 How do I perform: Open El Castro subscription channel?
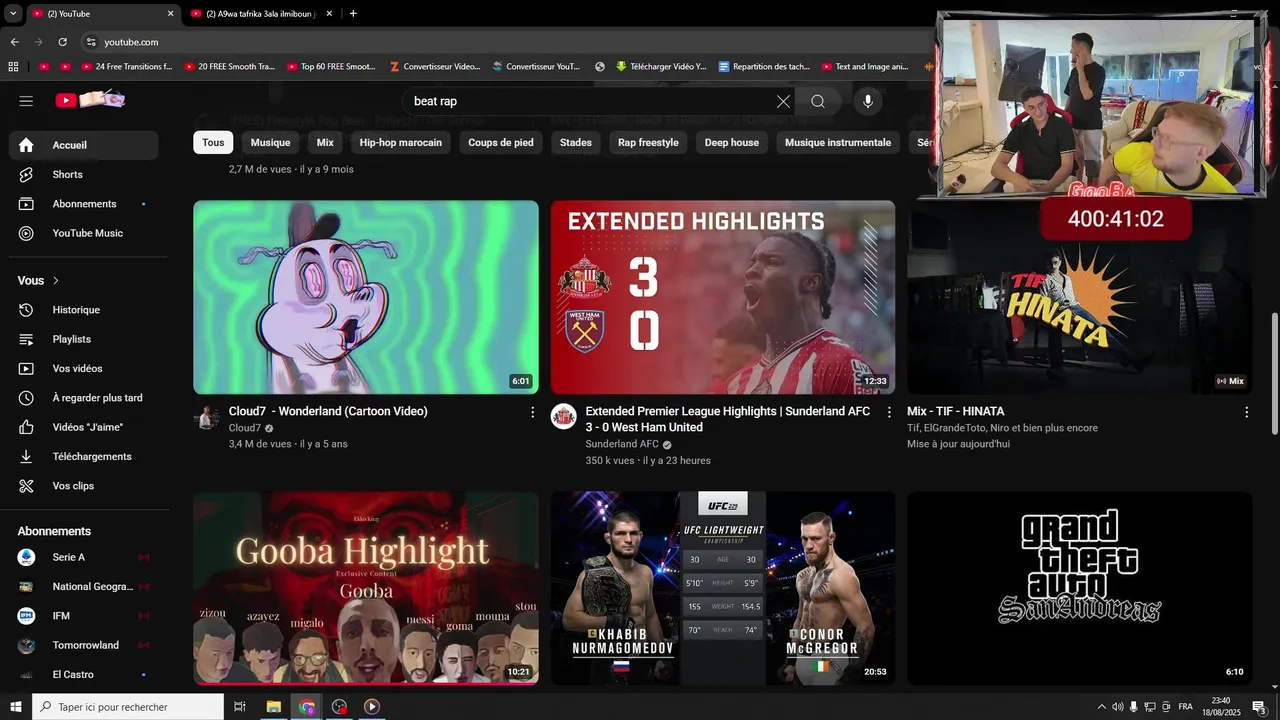point(84,675)
